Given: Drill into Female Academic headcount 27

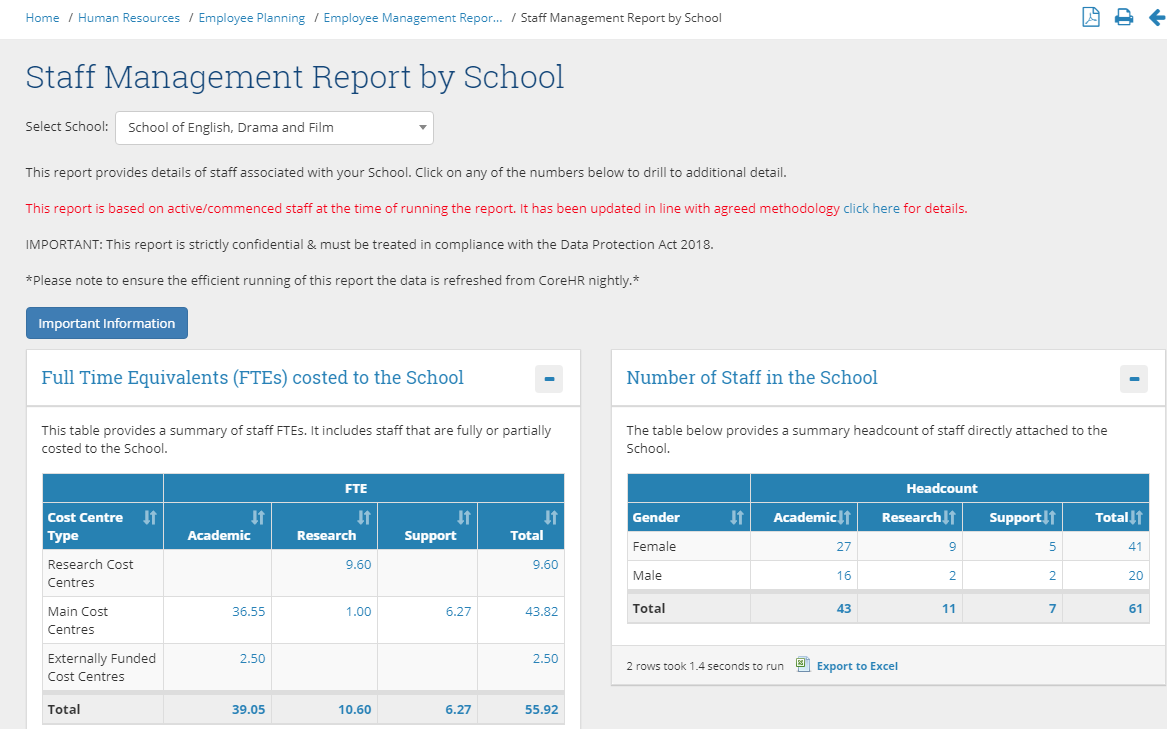Looking at the screenshot, I should pos(843,547).
